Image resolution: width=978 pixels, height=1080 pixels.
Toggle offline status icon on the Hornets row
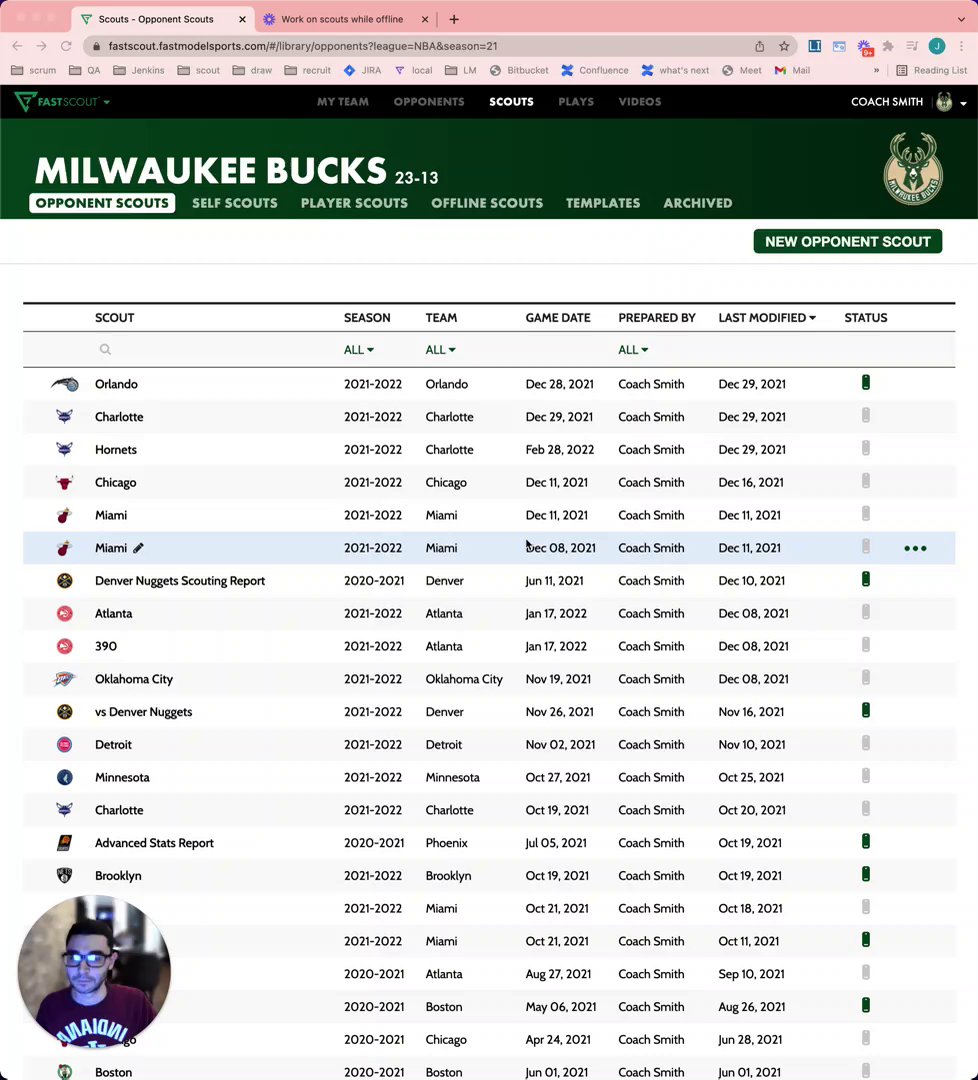click(866, 448)
